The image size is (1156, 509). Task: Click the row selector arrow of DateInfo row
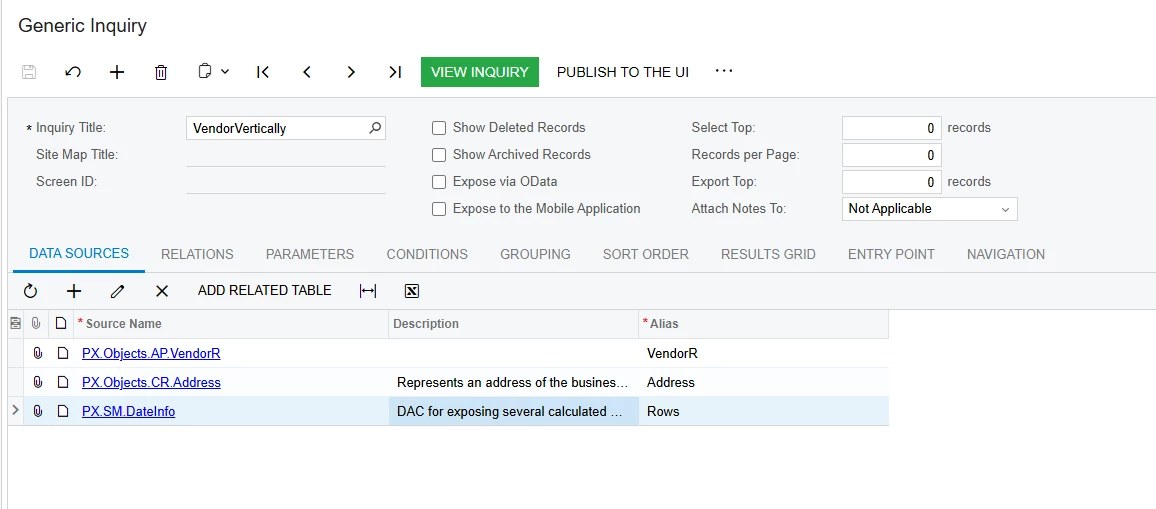[x=15, y=410]
